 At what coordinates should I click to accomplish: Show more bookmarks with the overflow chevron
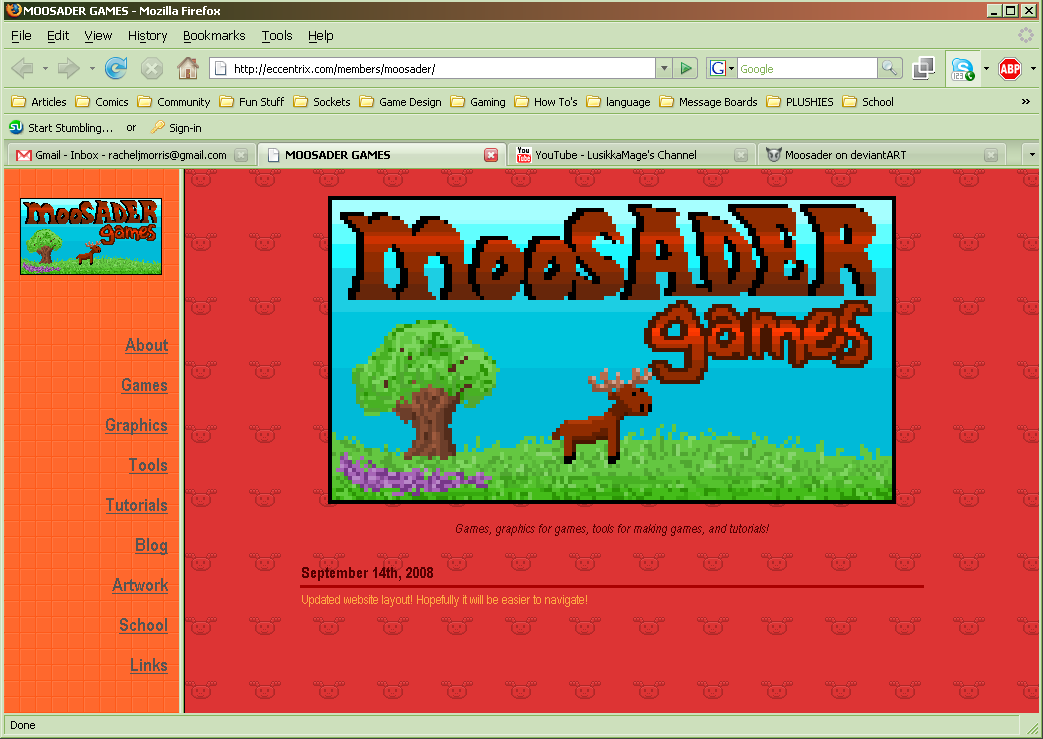click(x=1025, y=102)
